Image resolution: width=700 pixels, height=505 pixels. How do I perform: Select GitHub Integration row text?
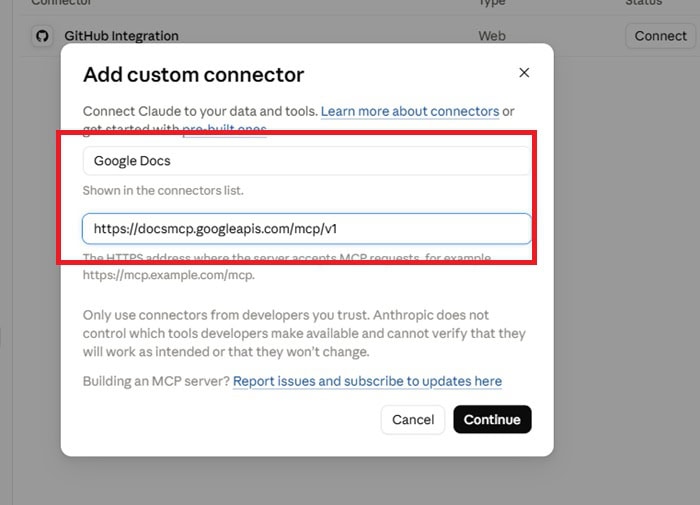click(x=121, y=36)
